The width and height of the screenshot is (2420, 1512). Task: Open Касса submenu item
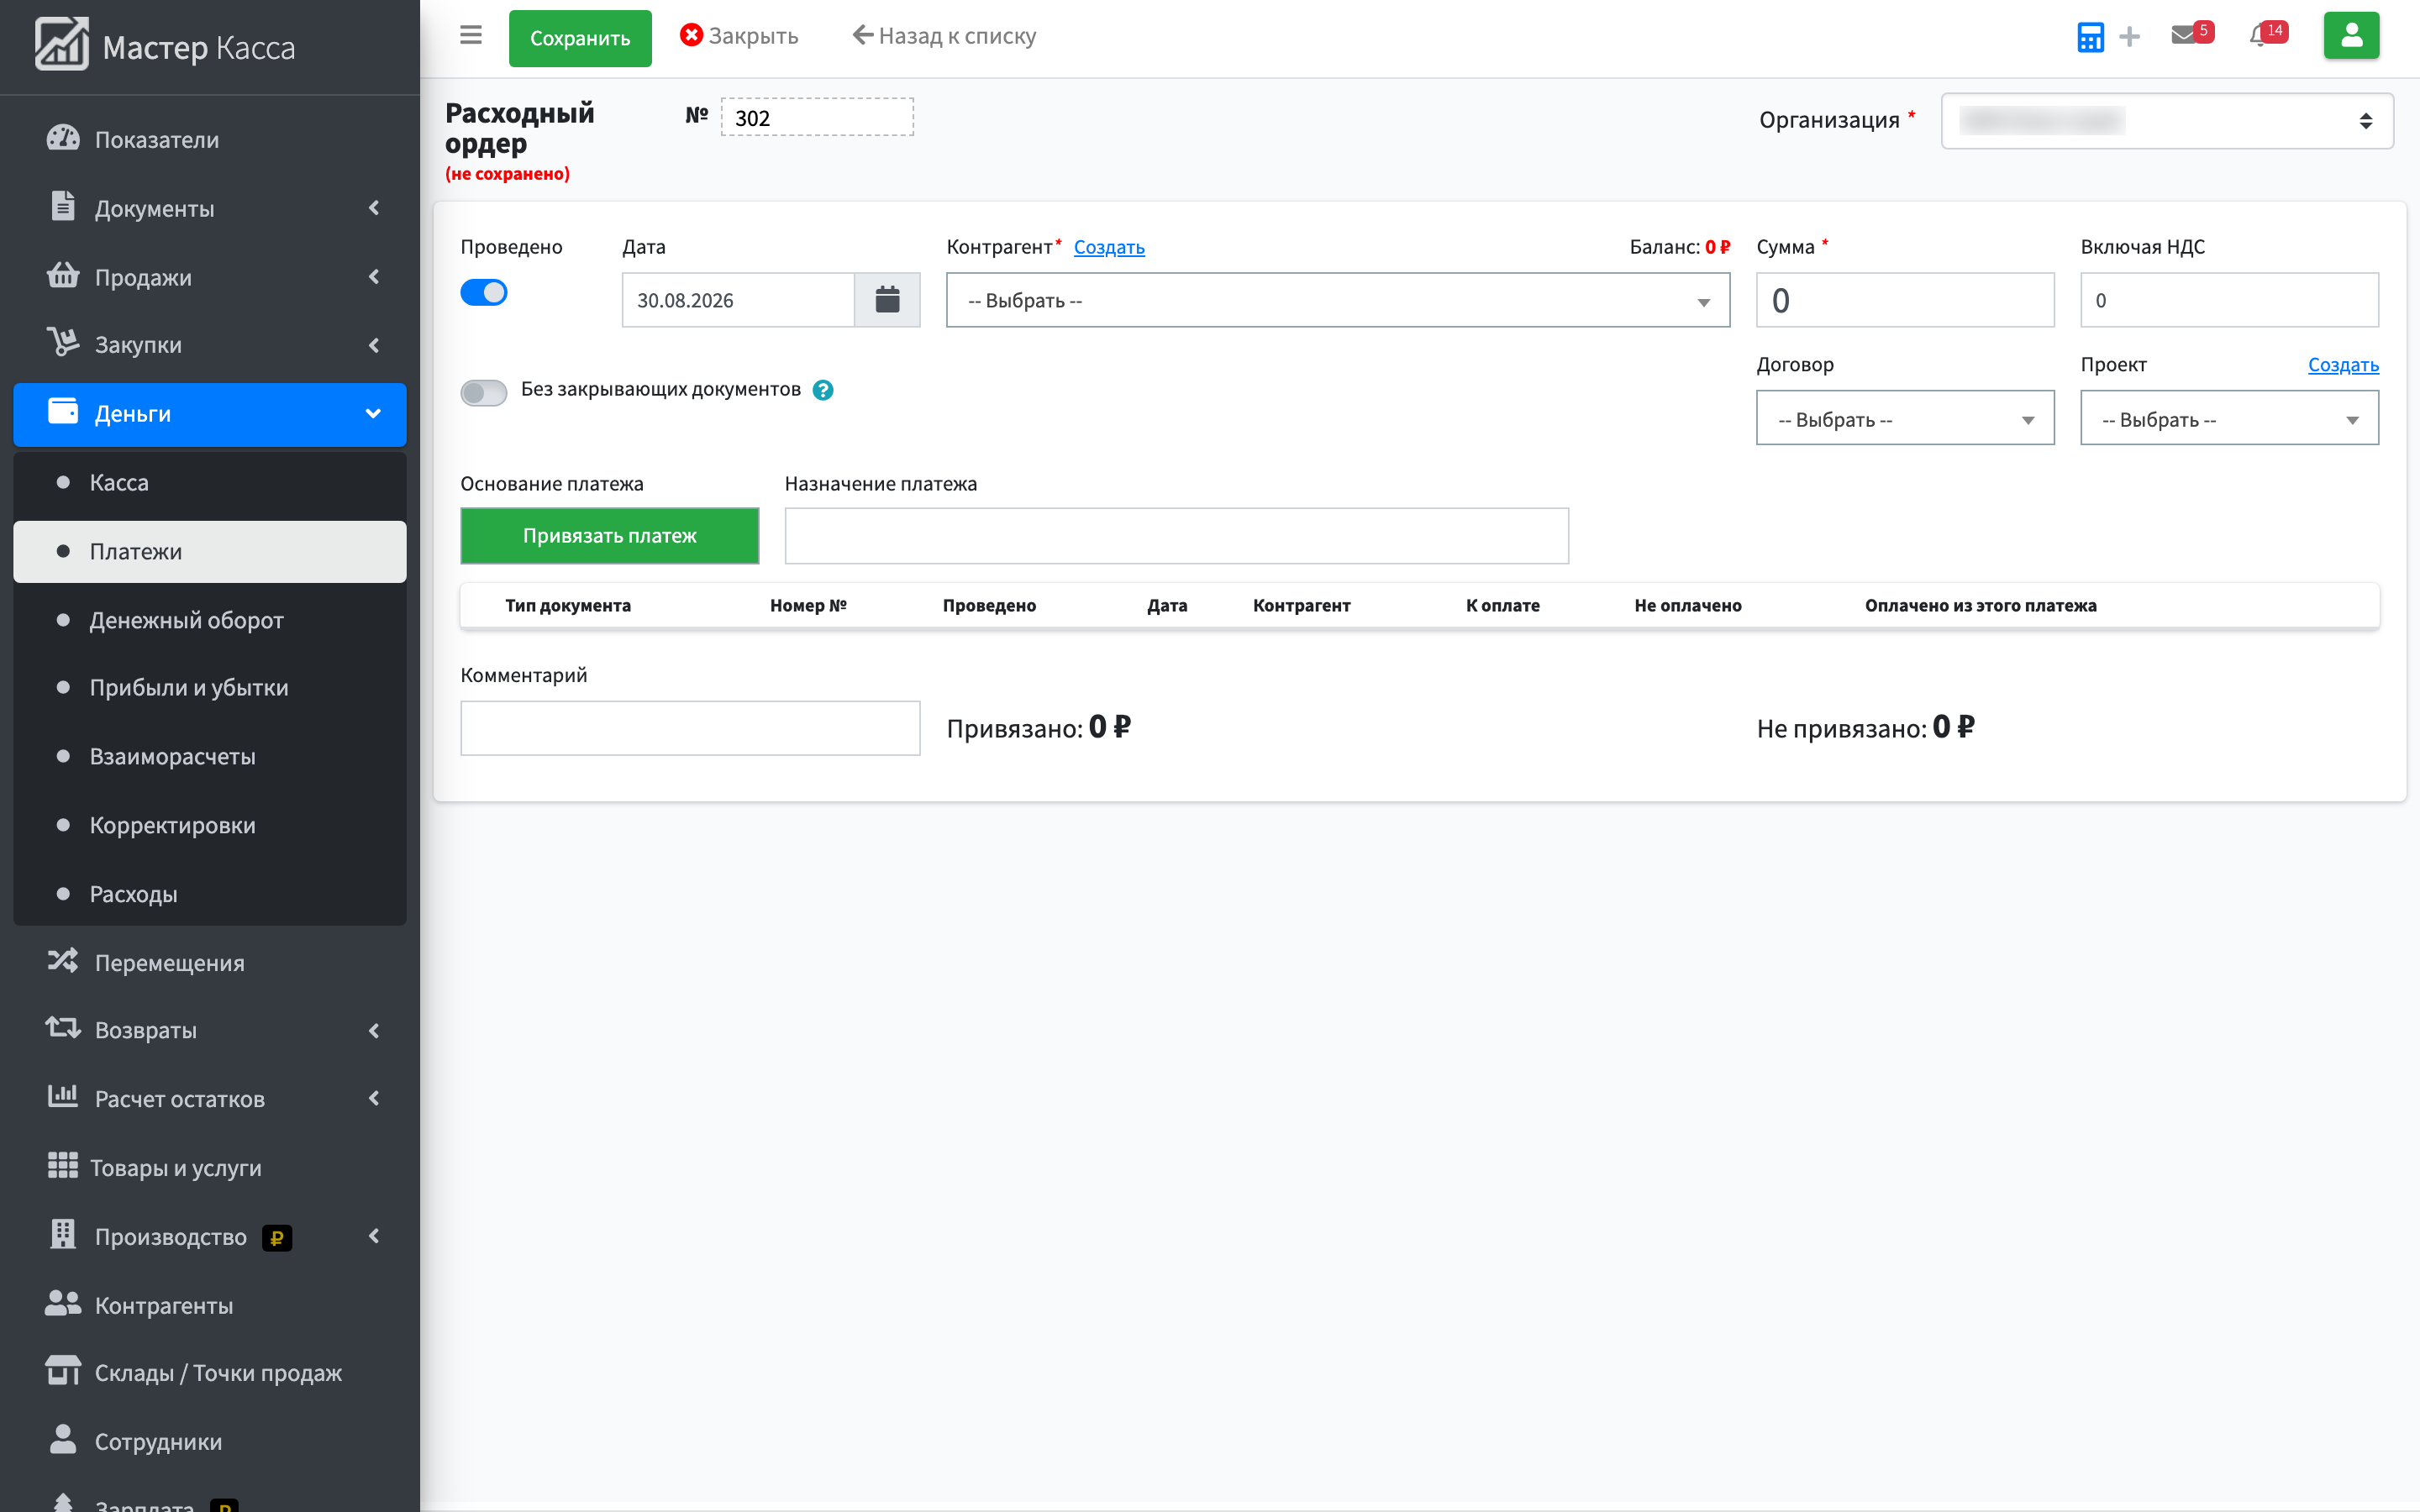coord(210,482)
